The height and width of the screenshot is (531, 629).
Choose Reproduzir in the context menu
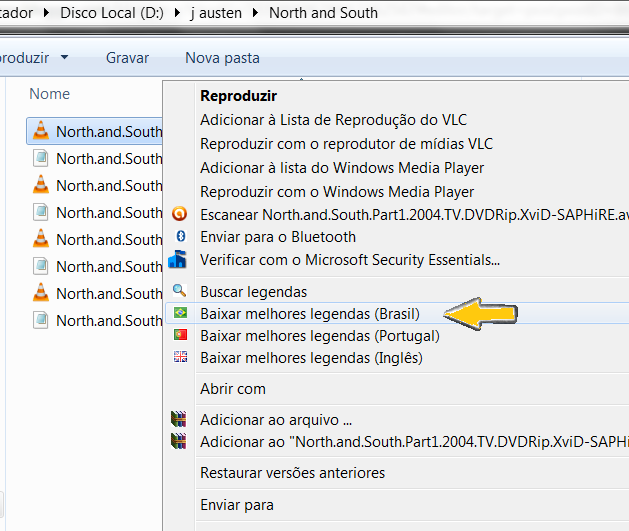click(x=238, y=96)
